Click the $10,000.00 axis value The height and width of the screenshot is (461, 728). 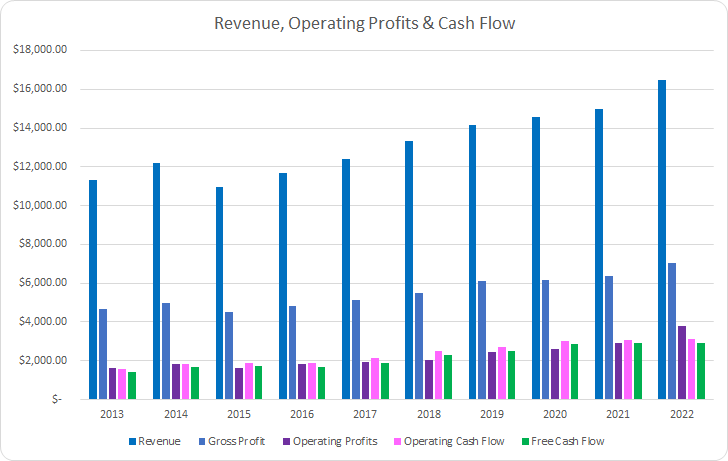(x=40, y=205)
